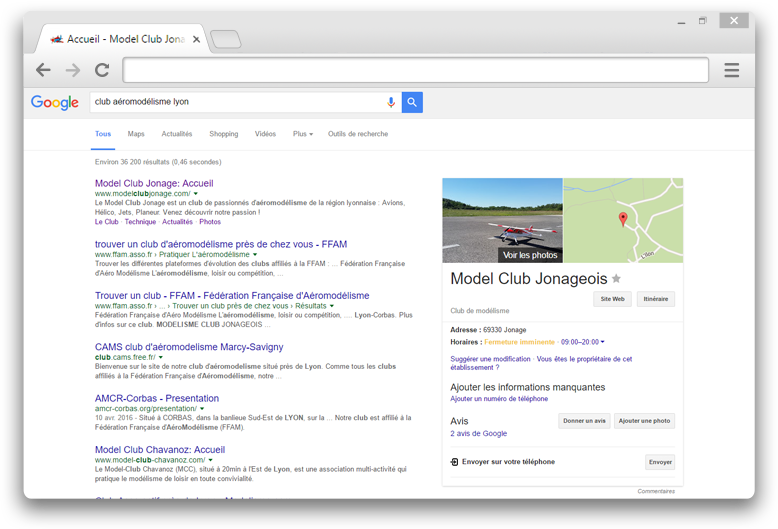Select the Tous results tab

pyautogui.click(x=103, y=134)
